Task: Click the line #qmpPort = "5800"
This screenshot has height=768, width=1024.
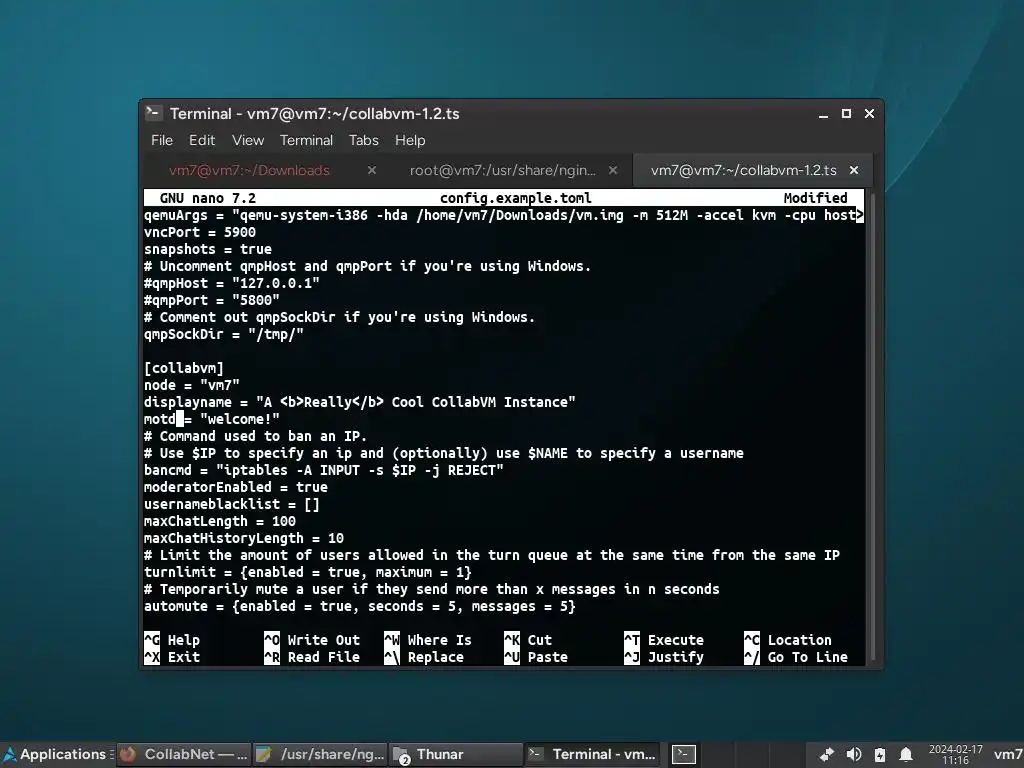Action: (212, 300)
